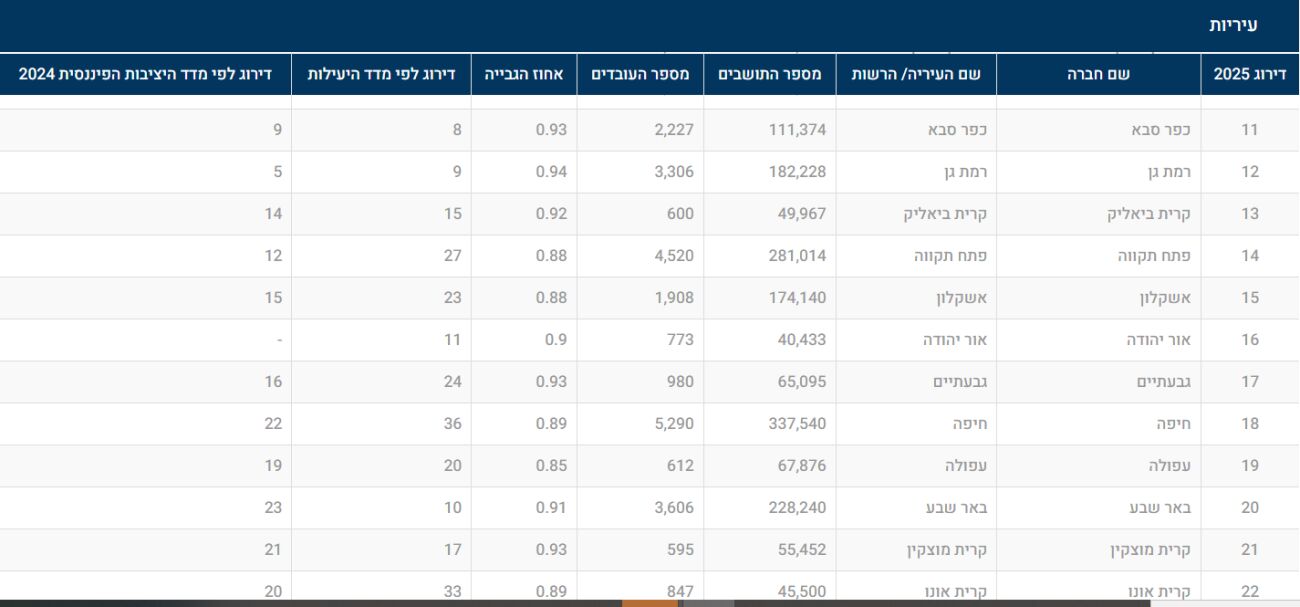Select the 'מספר העובדים' column header
This screenshot has height=607, width=1300.
(x=640, y=74)
